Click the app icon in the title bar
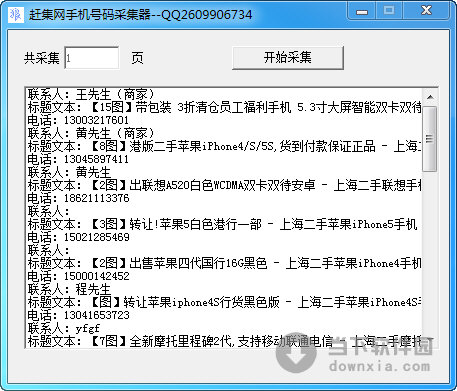457x391 pixels. (15, 14)
